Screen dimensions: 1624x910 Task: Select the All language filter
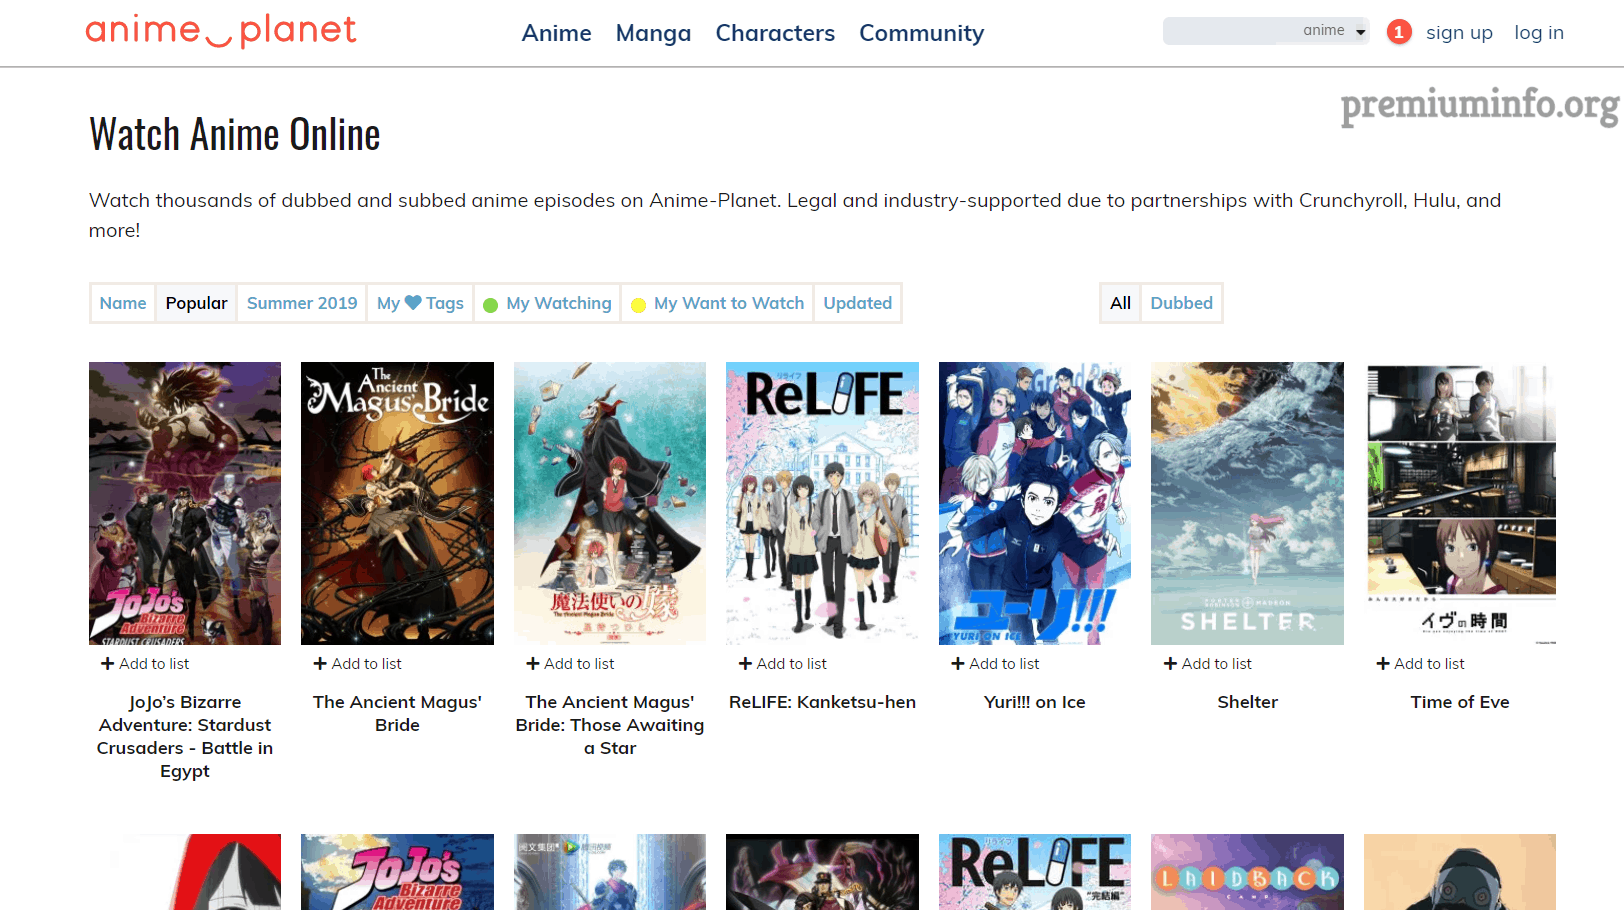click(1120, 303)
